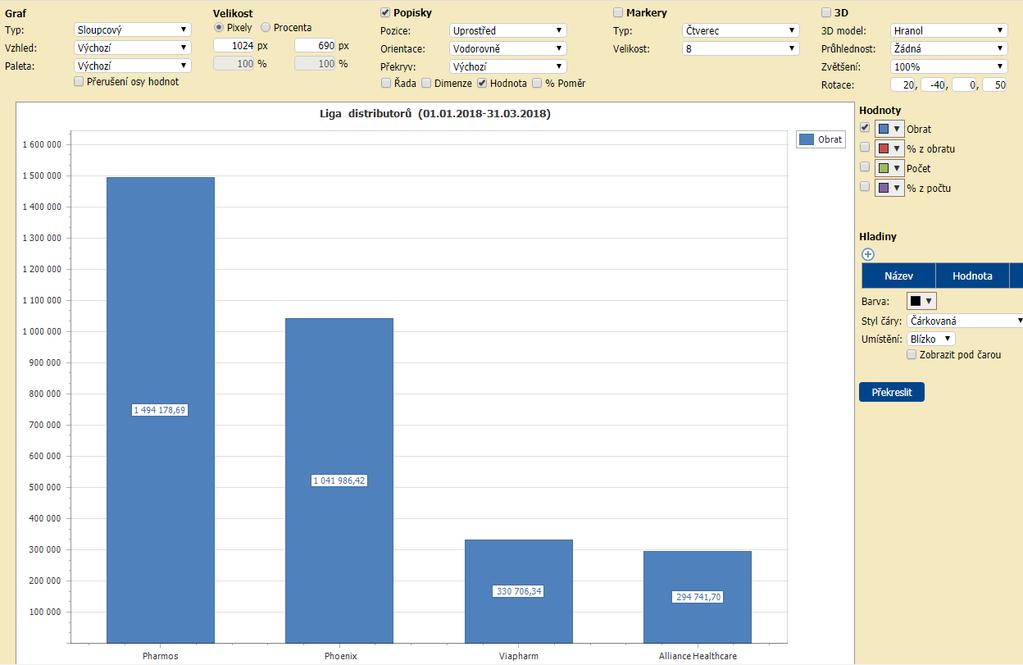Viewport: 1023px width, 665px height.
Task: Add a new level with the plus icon
Action: tap(868, 255)
